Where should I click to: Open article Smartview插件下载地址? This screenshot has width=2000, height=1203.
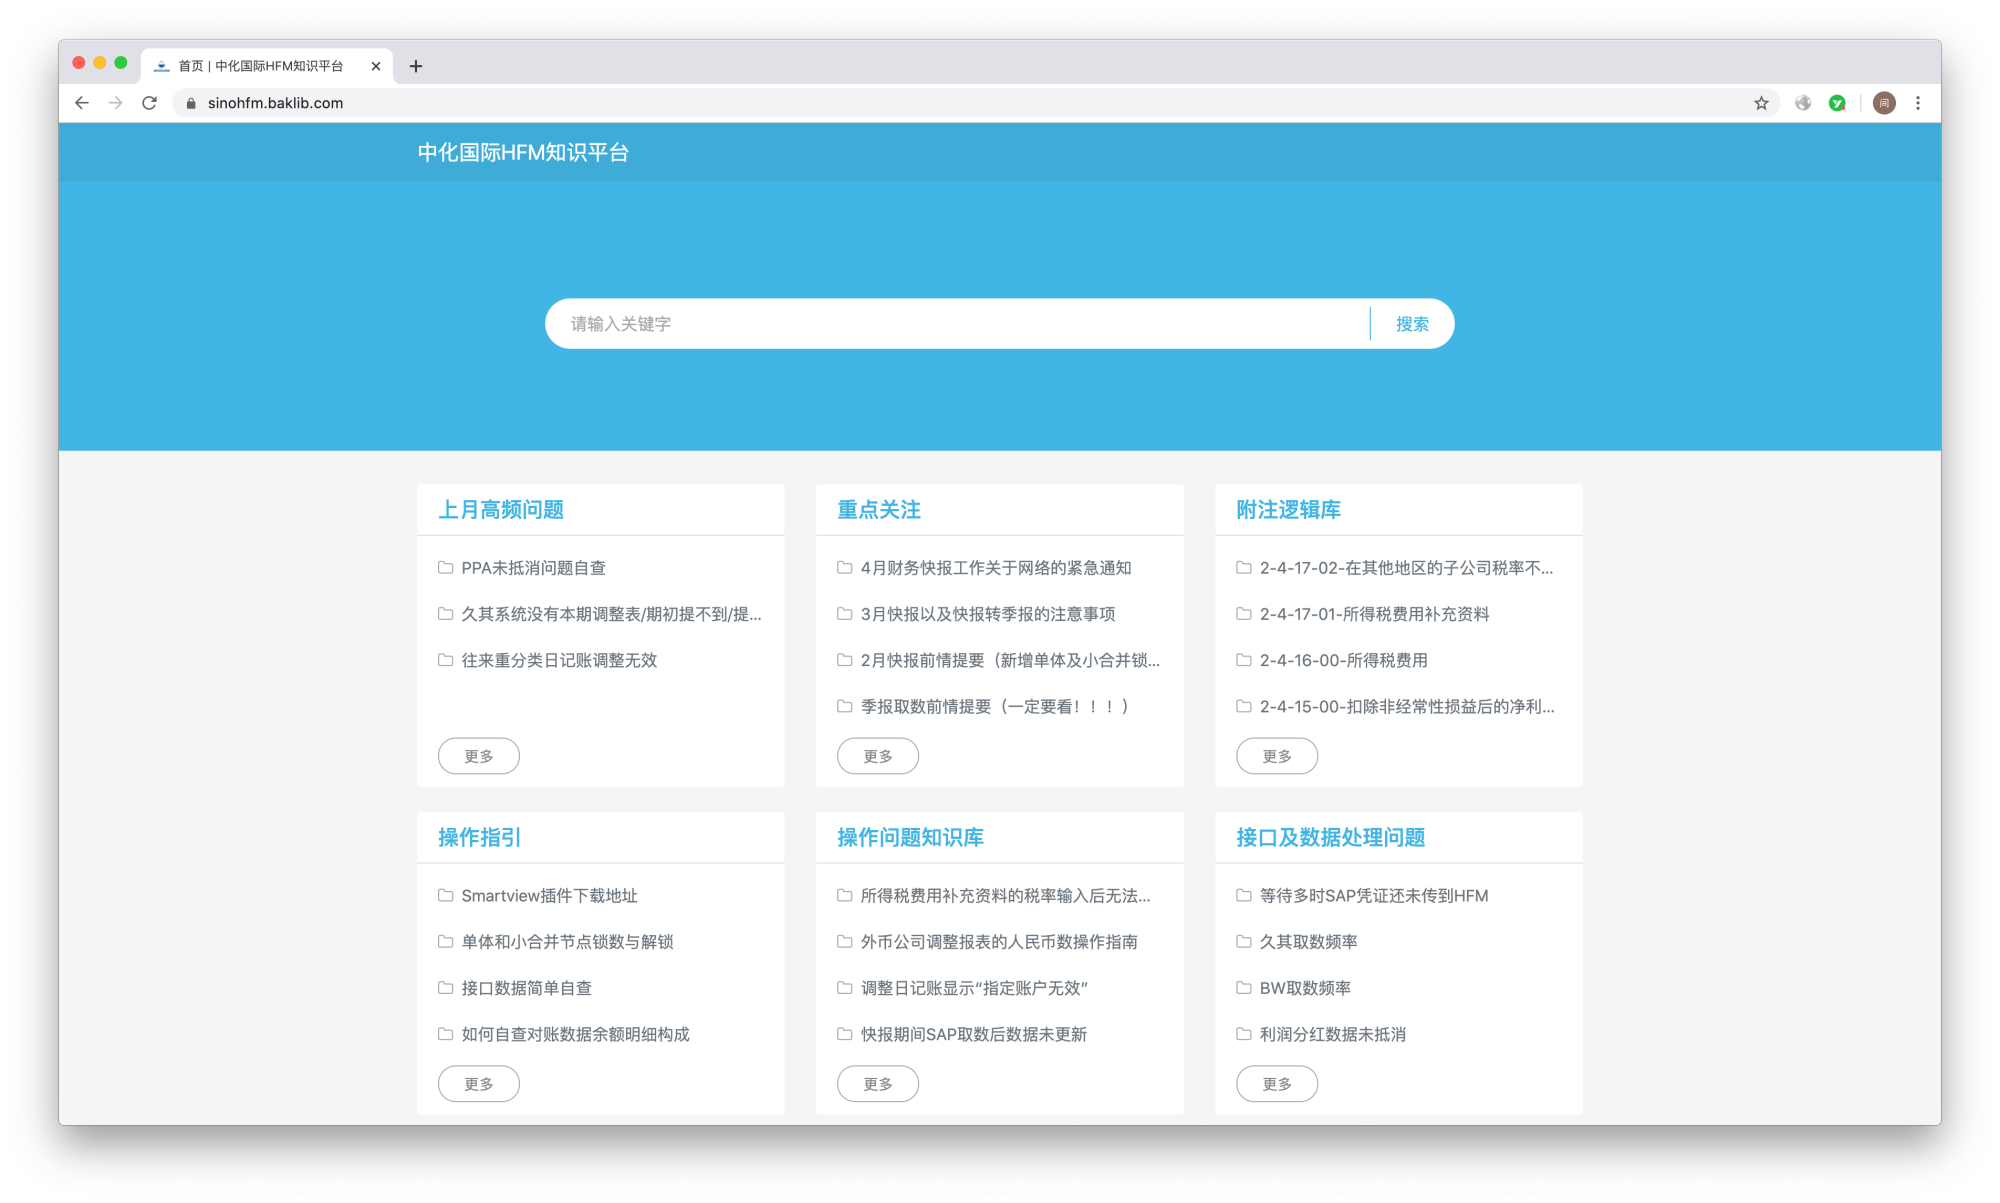coord(549,896)
